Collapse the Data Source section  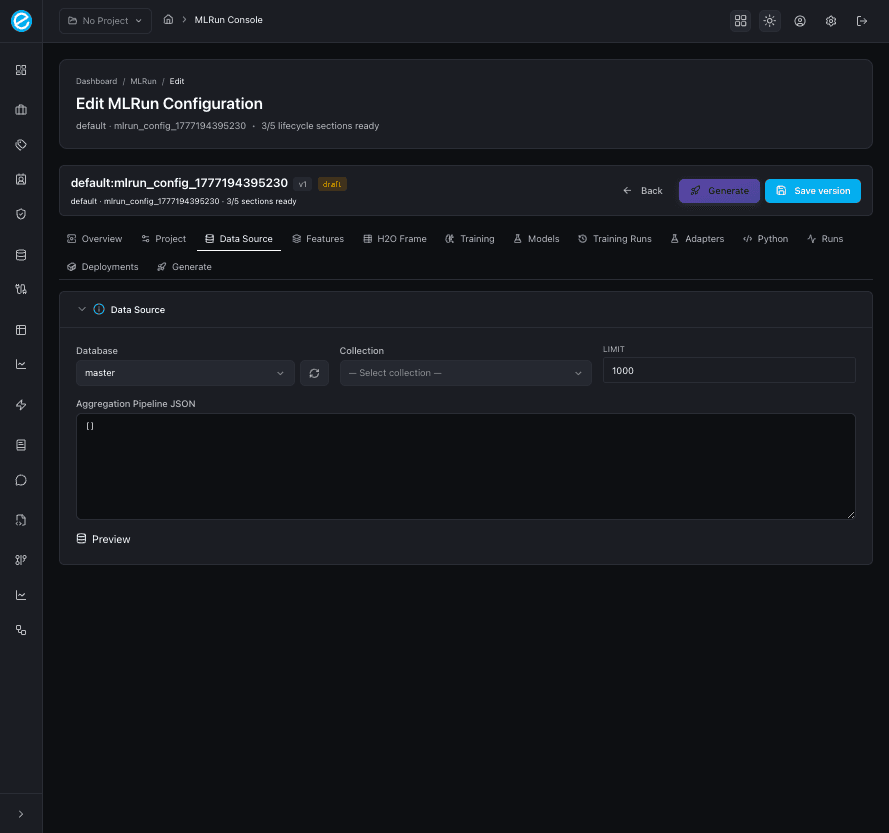pos(82,309)
